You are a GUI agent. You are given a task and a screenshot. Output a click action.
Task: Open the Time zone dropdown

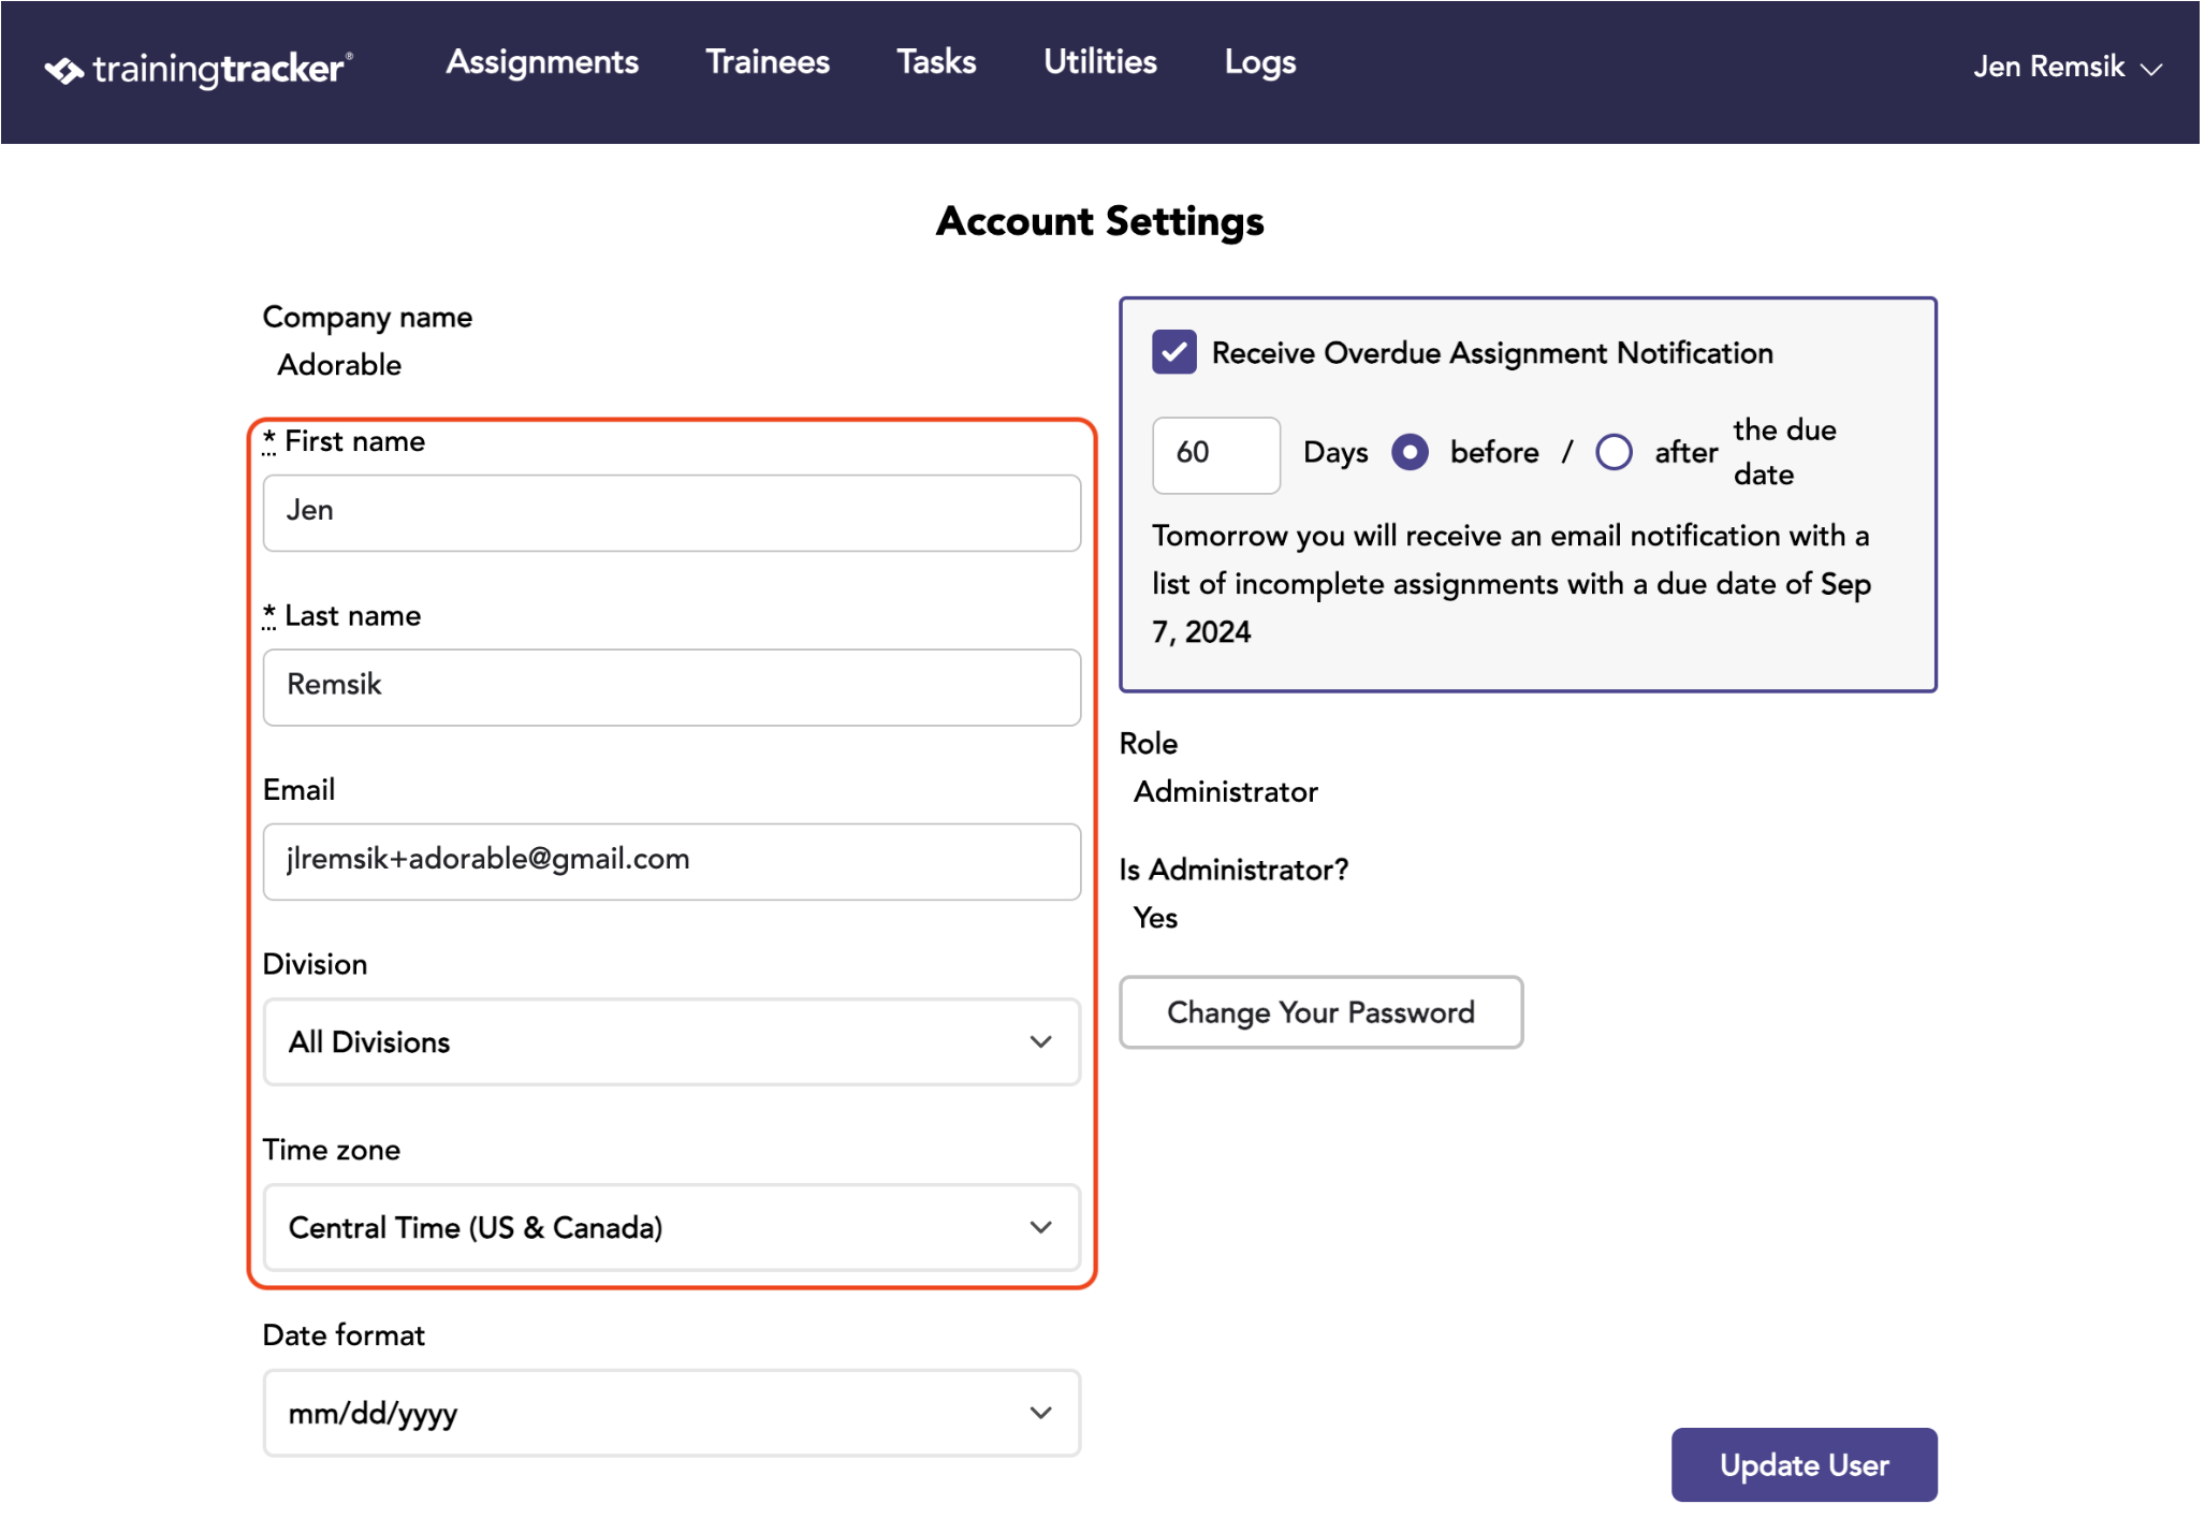point(672,1228)
